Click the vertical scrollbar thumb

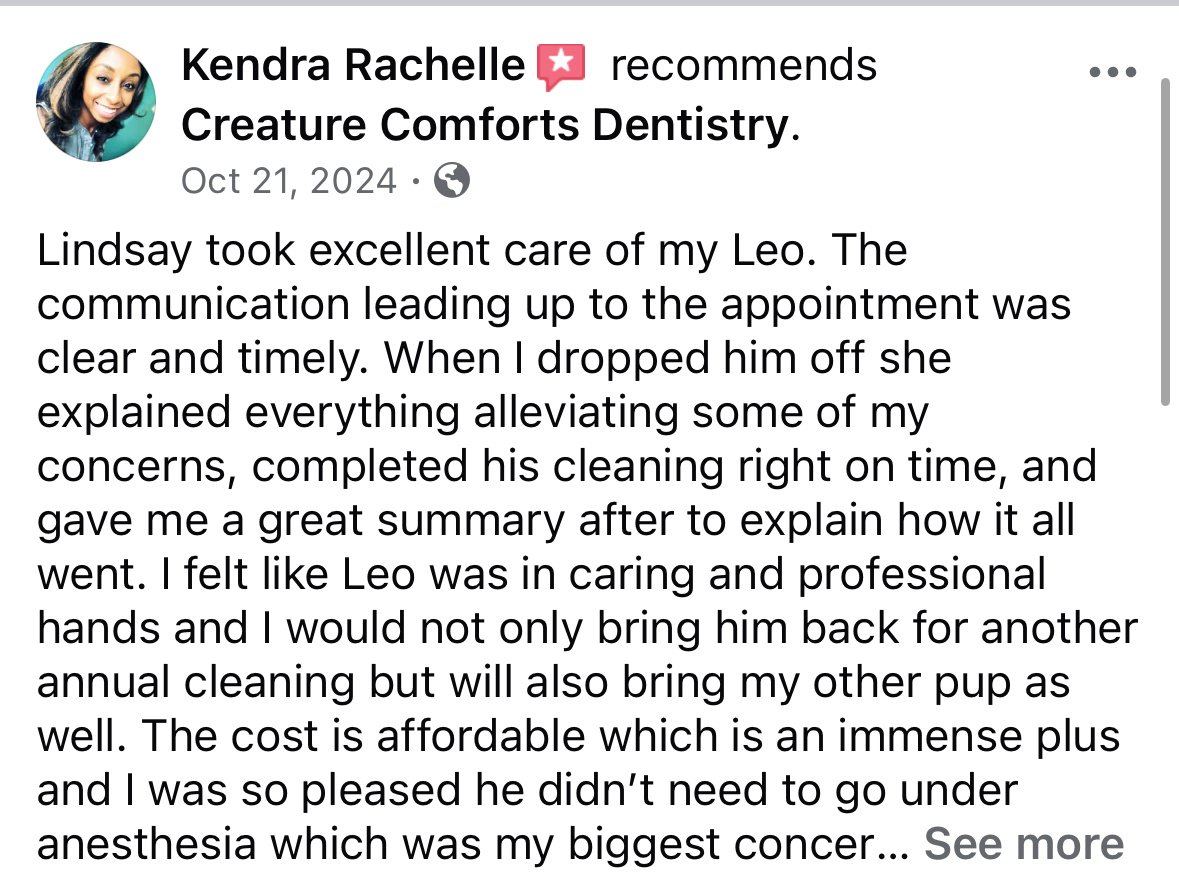click(x=1165, y=242)
